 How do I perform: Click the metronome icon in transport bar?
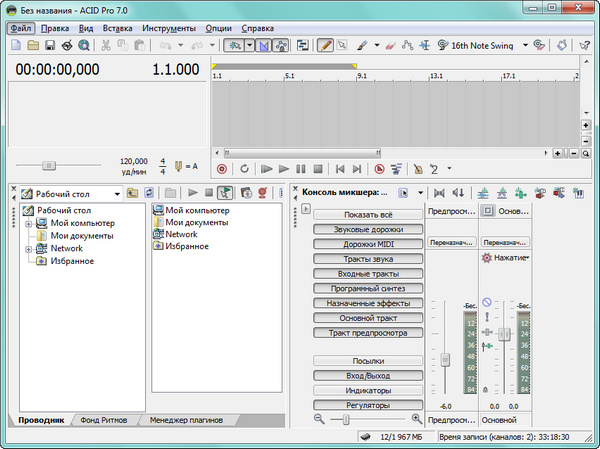coord(418,169)
